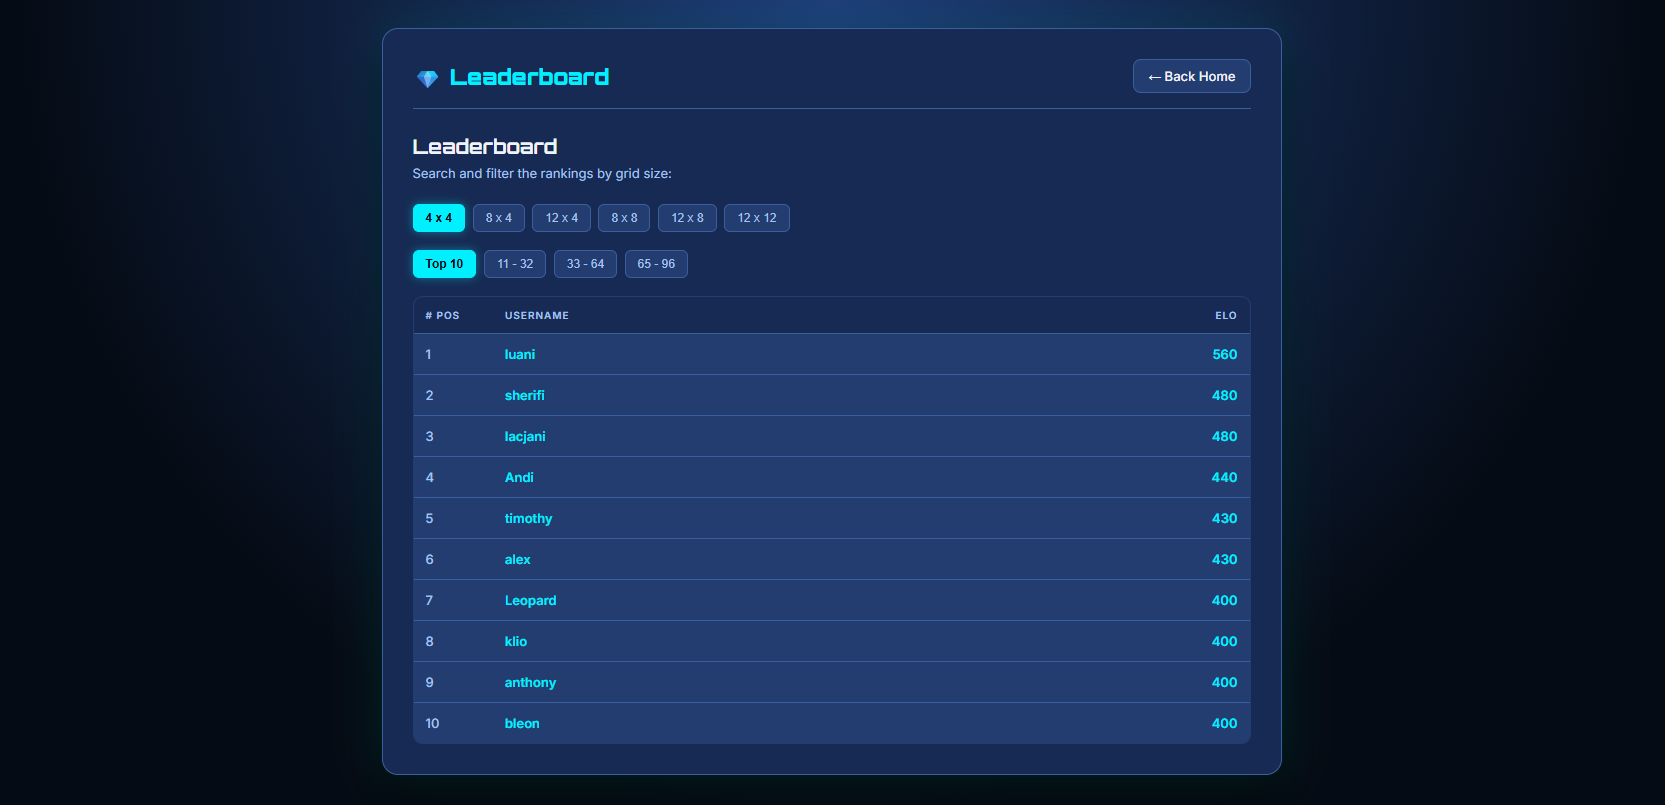Select bleon at position 10
This screenshot has height=805, width=1665.
point(522,723)
